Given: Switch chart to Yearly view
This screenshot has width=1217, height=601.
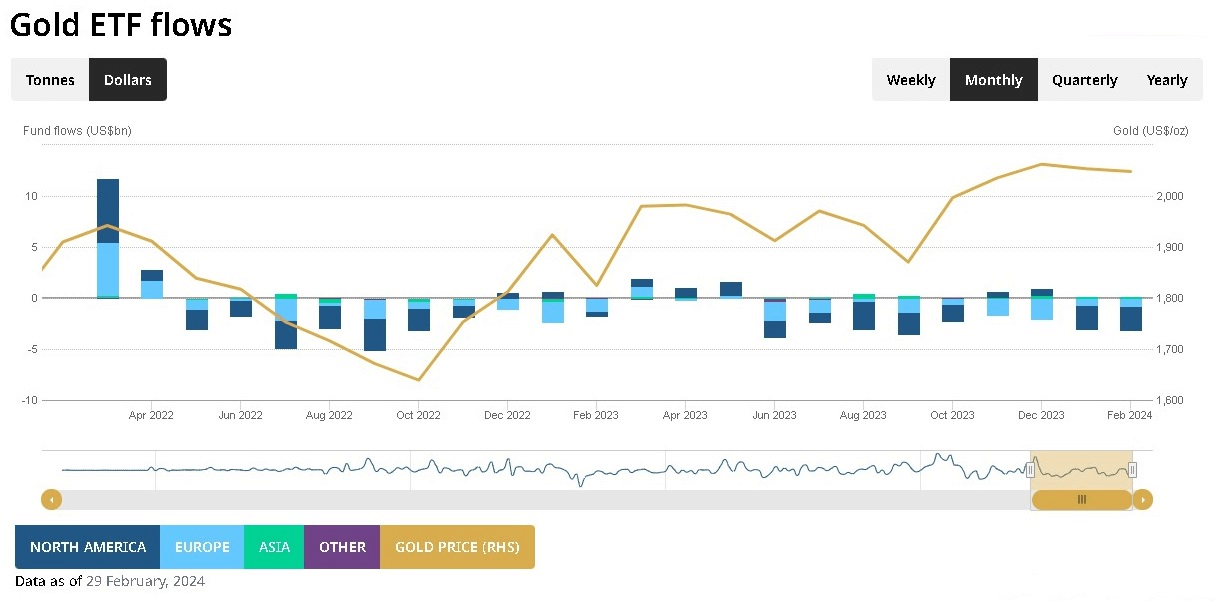Looking at the screenshot, I should [x=1167, y=80].
